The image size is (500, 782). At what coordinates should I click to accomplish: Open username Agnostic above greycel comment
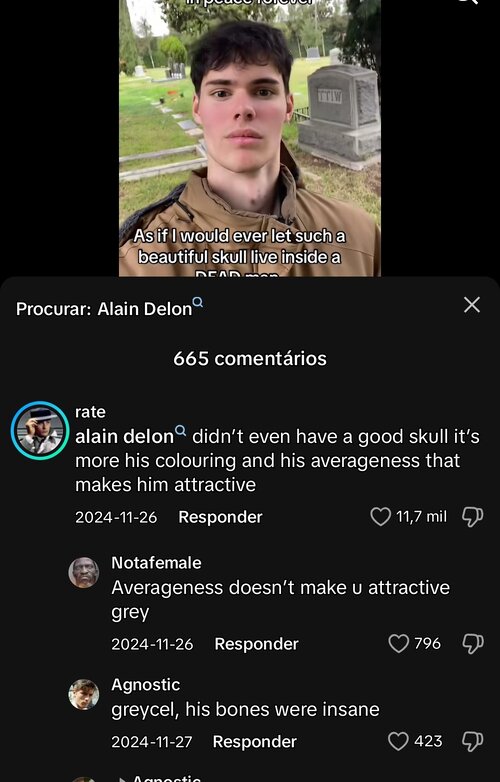point(146,684)
